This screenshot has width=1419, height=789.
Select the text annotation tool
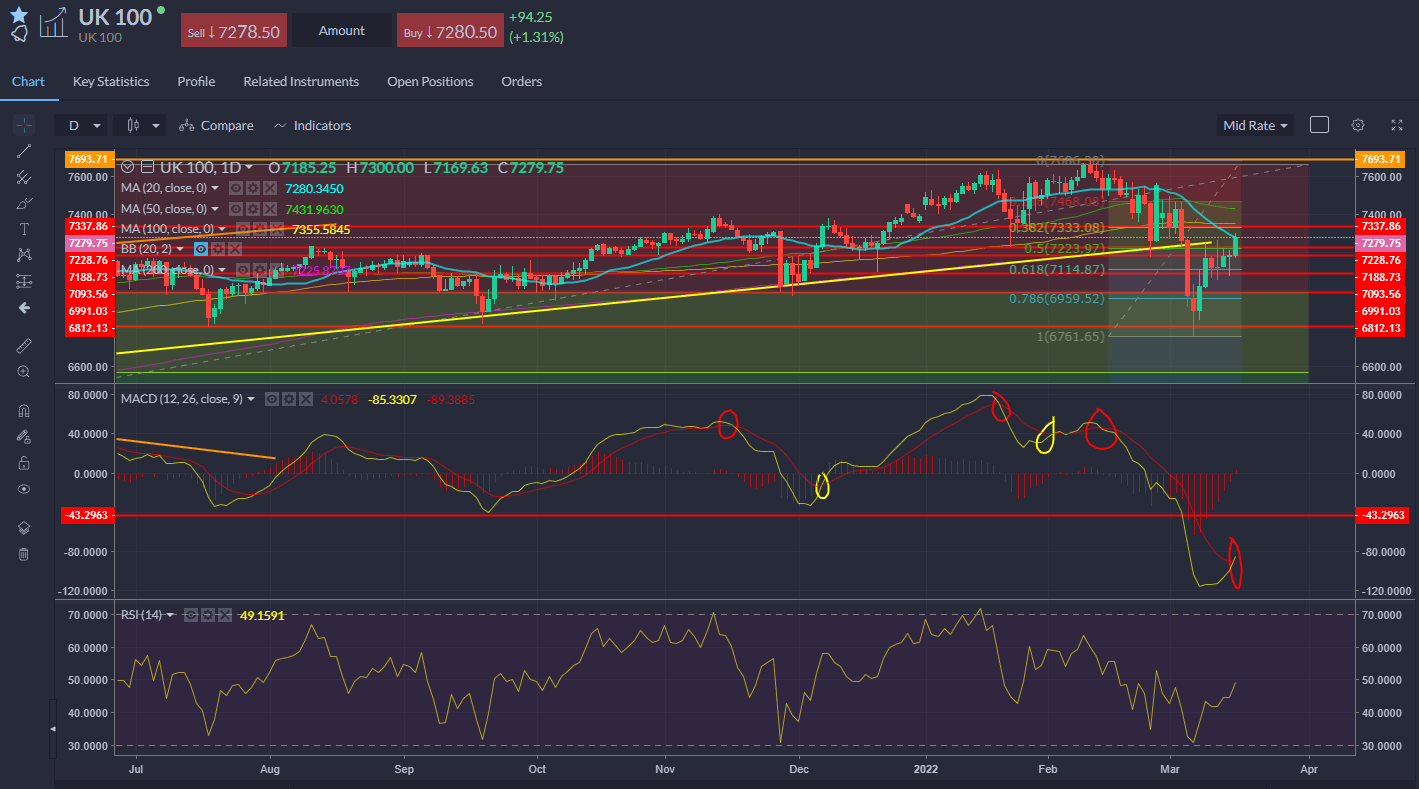pyautogui.click(x=24, y=228)
